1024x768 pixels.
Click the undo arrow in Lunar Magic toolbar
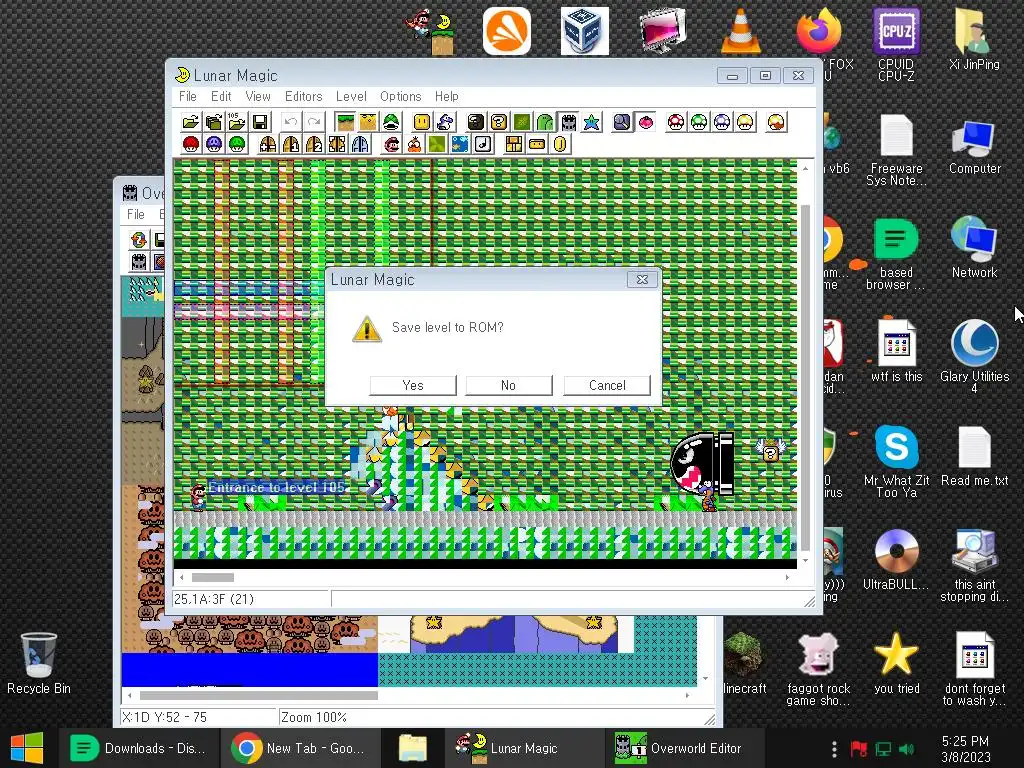pyautogui.click(x=291, y=122)
